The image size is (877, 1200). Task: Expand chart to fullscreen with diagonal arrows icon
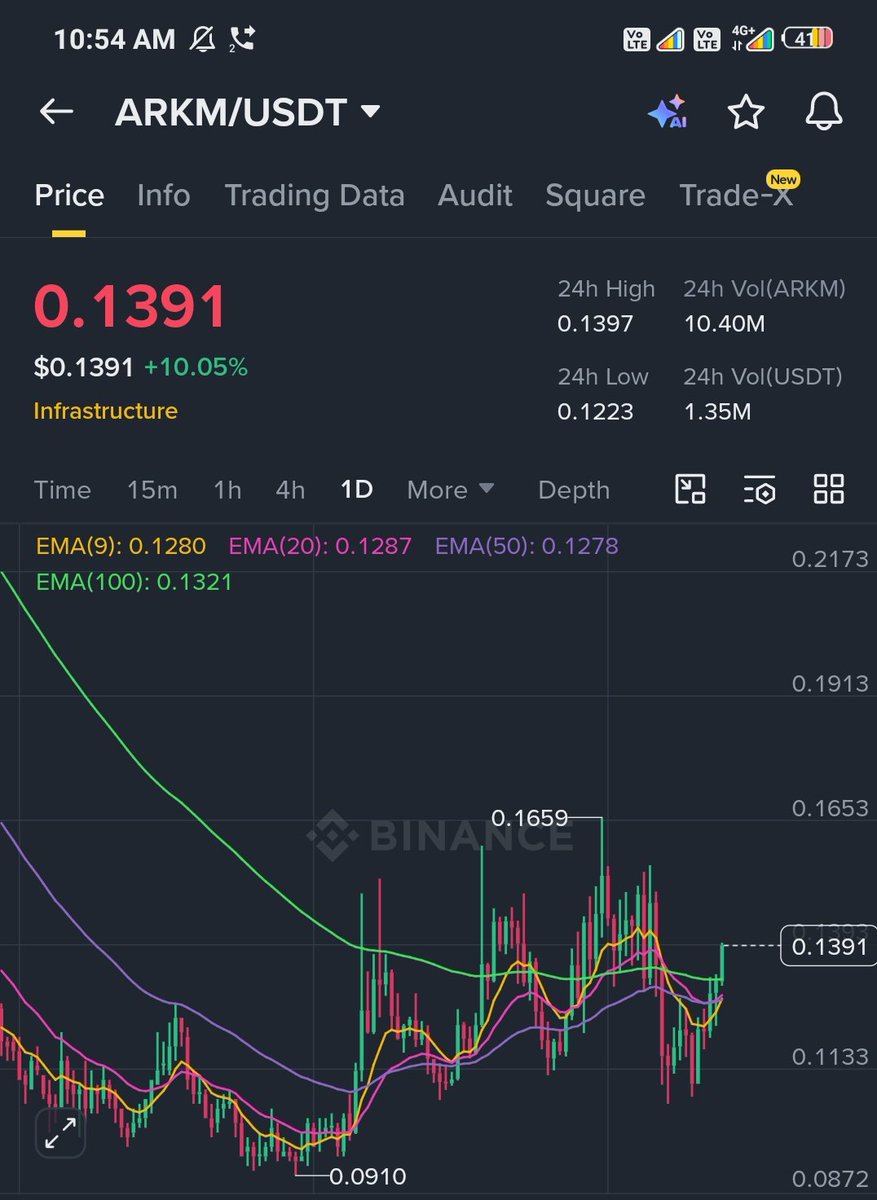click(x=61, y=1133)
